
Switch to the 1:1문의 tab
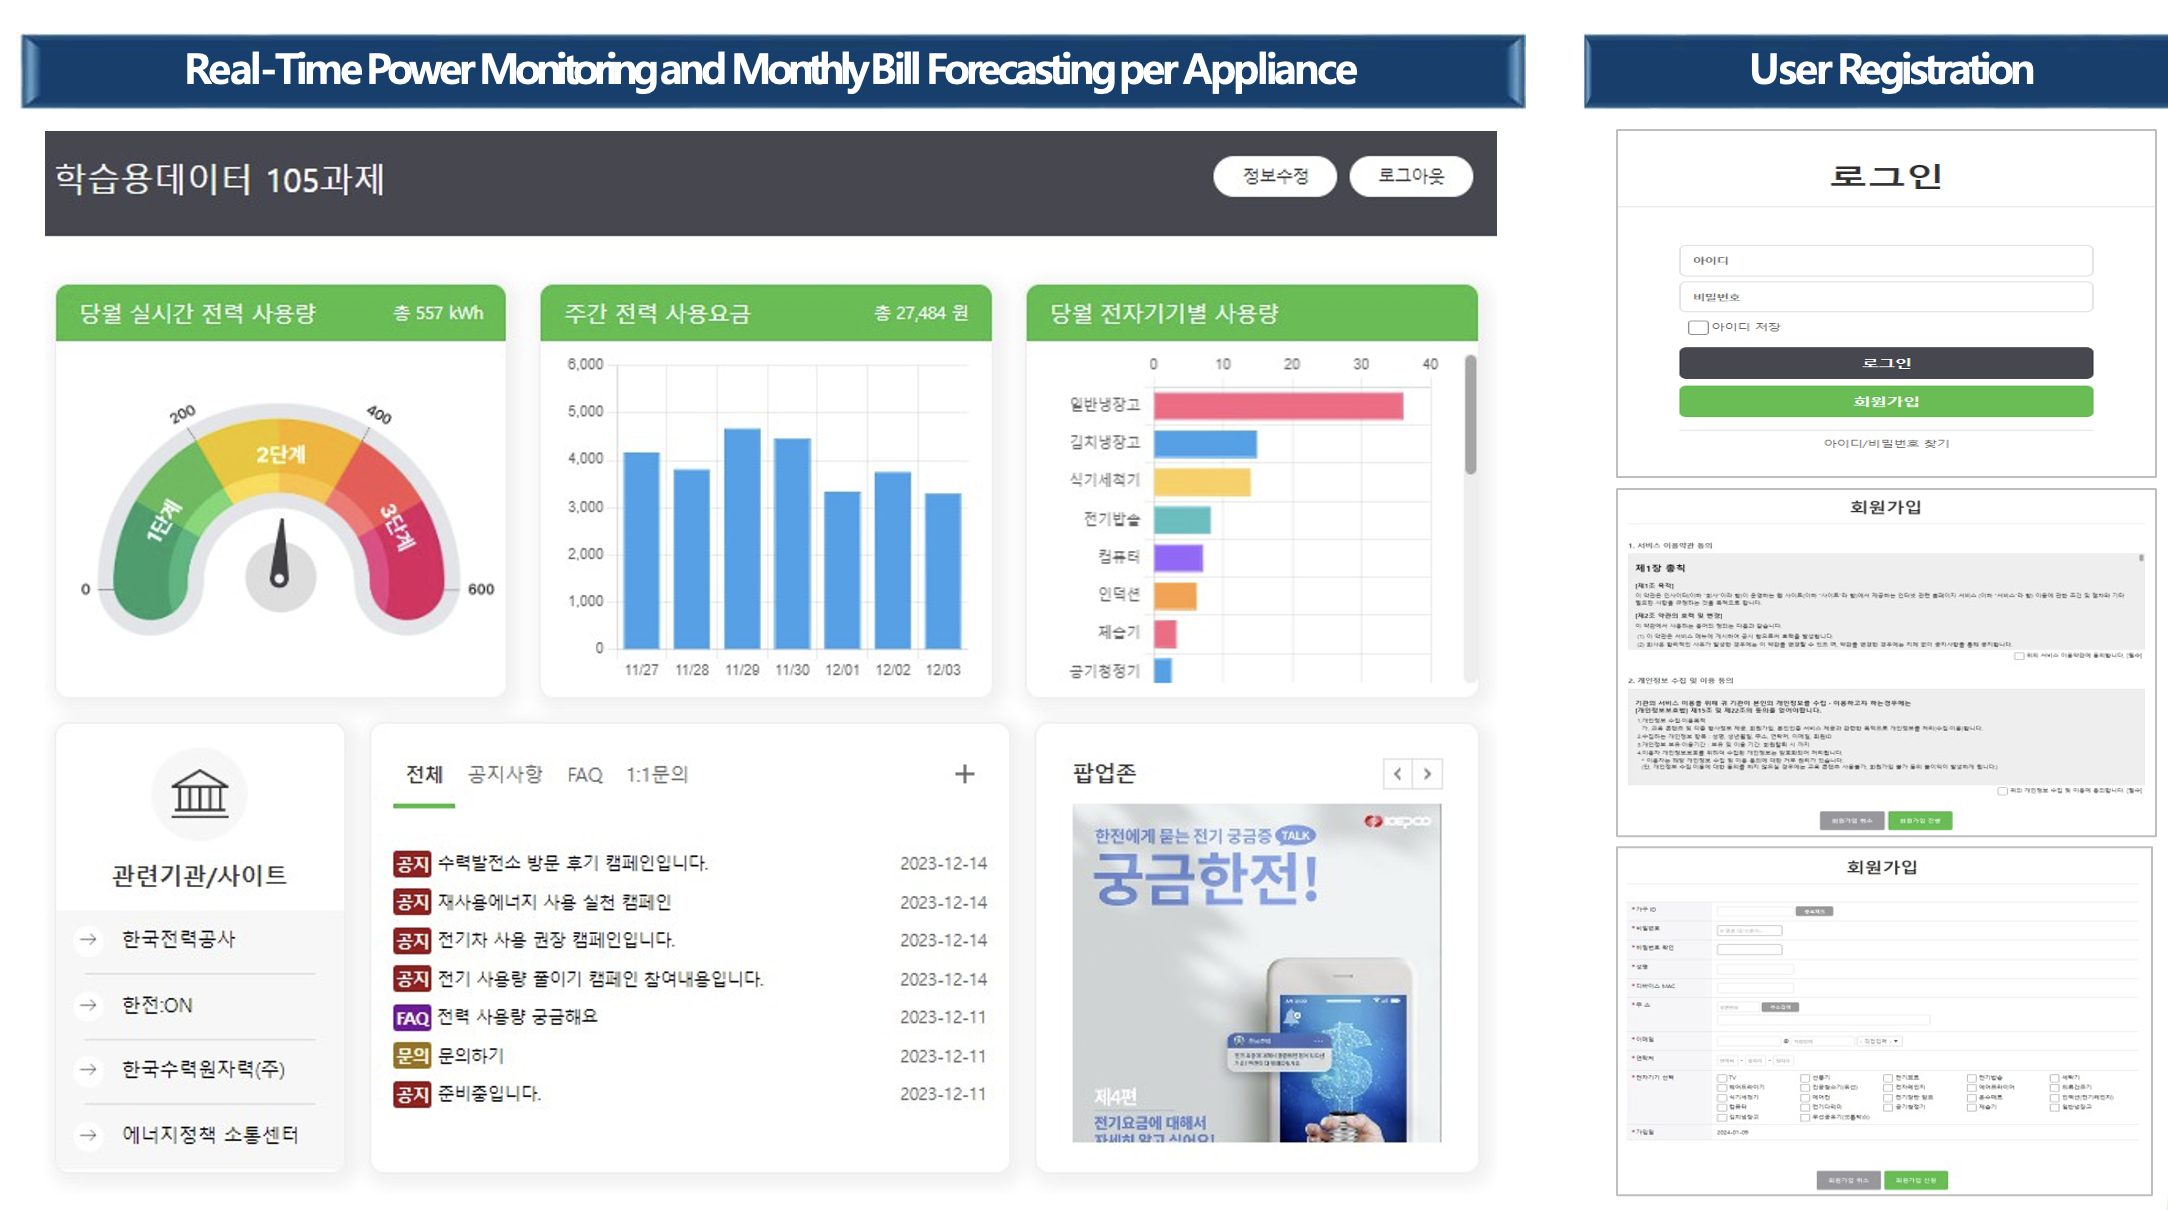657,774
